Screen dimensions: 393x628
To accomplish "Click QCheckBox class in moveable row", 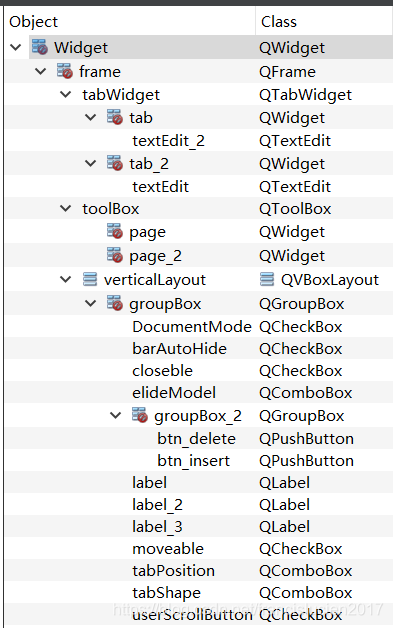I will 300,549.
